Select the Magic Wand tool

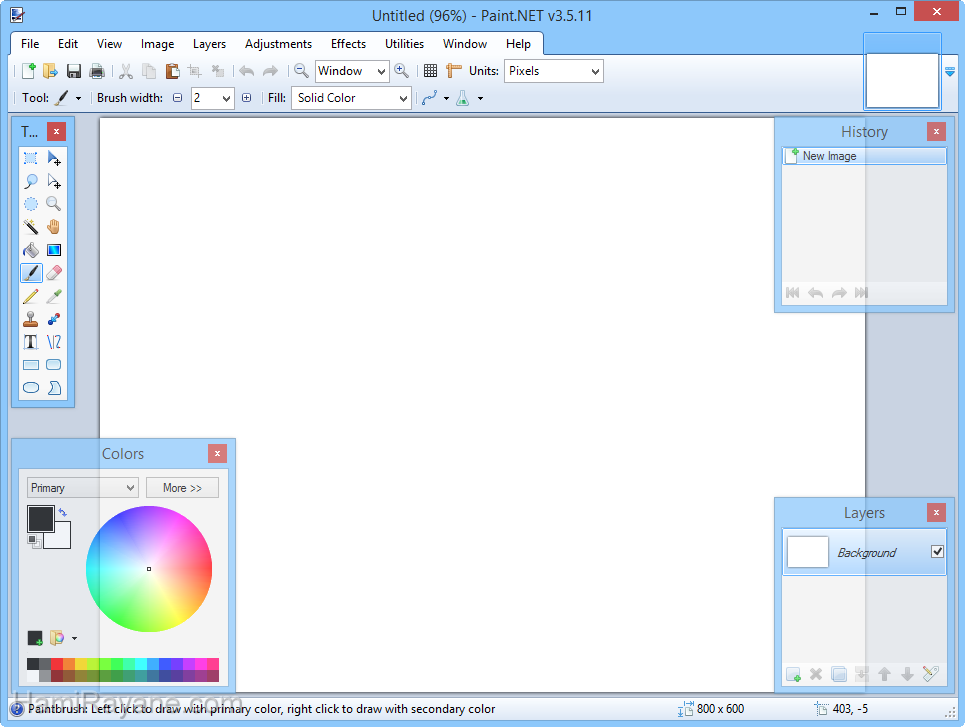tap(30, 227)
